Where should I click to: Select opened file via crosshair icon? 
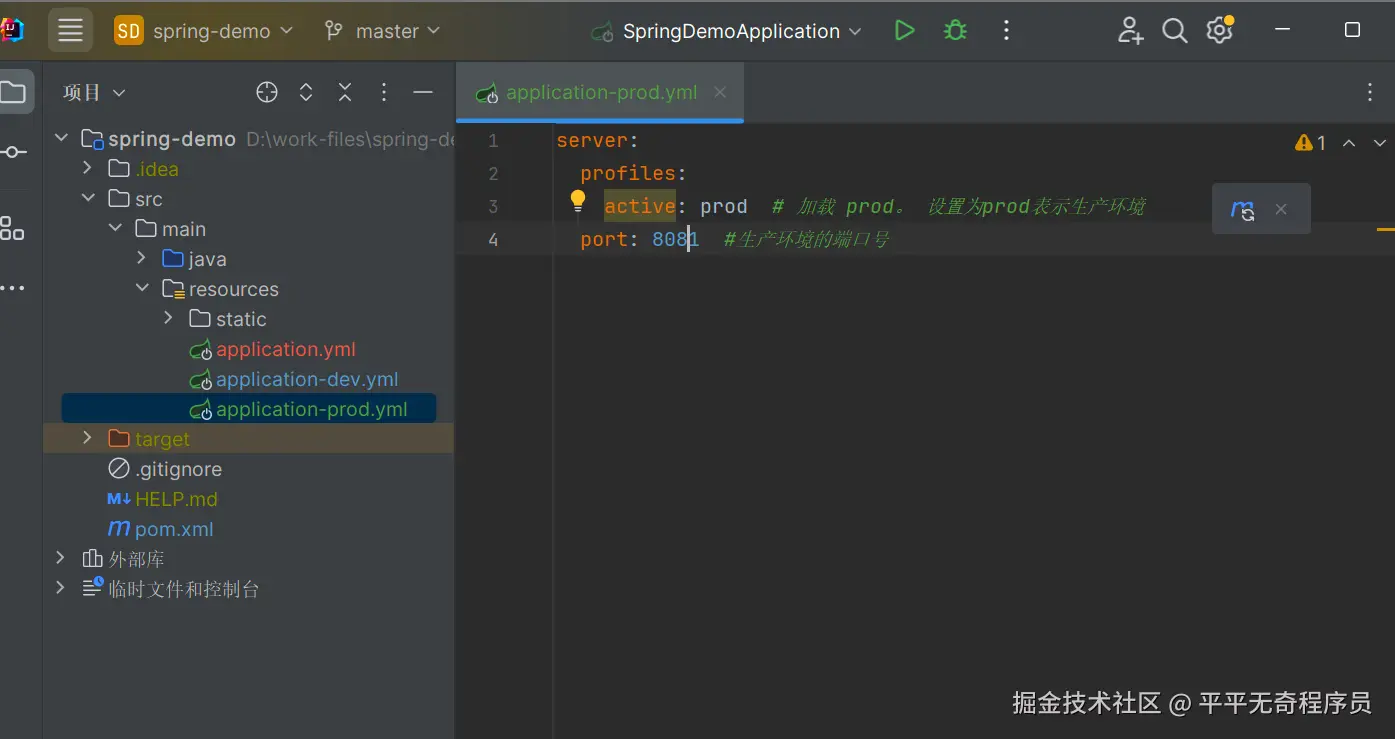coord(267,93)
